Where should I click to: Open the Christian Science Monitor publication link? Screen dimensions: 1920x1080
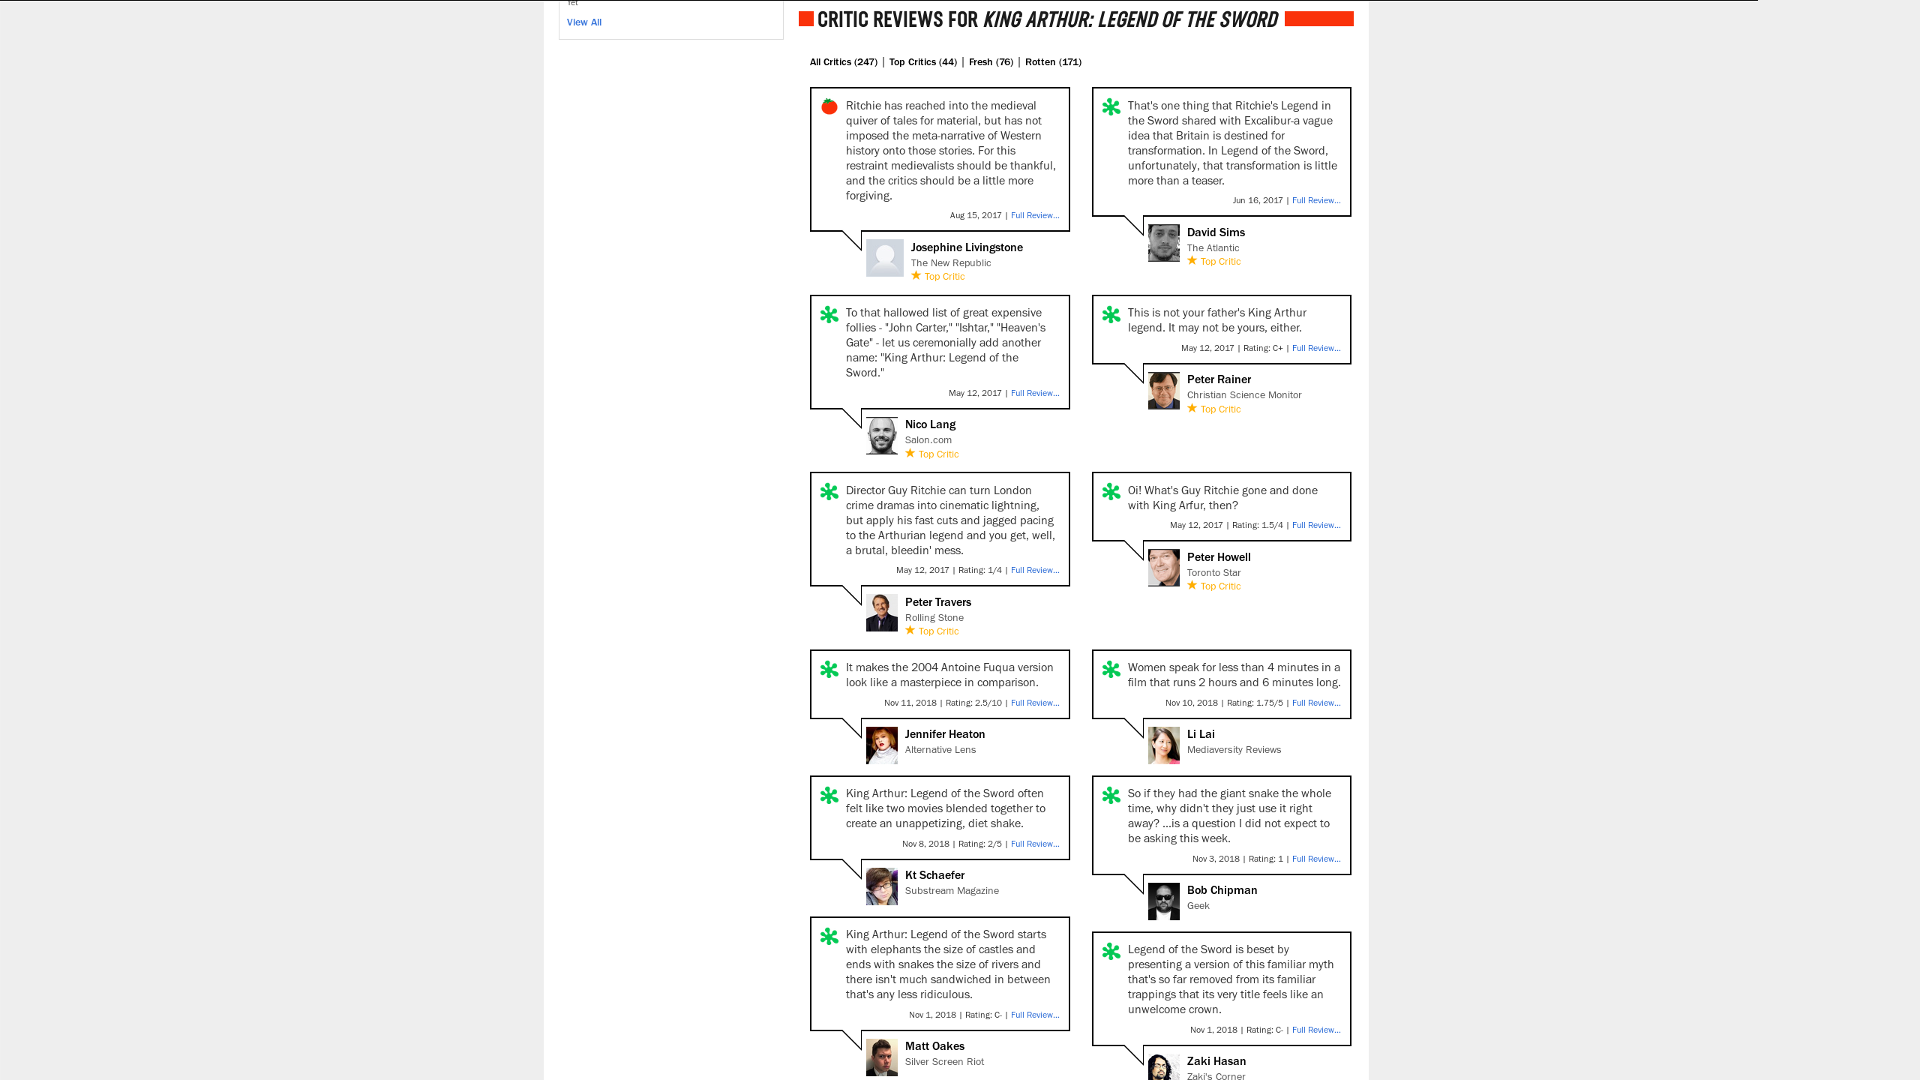[1244, 395]
